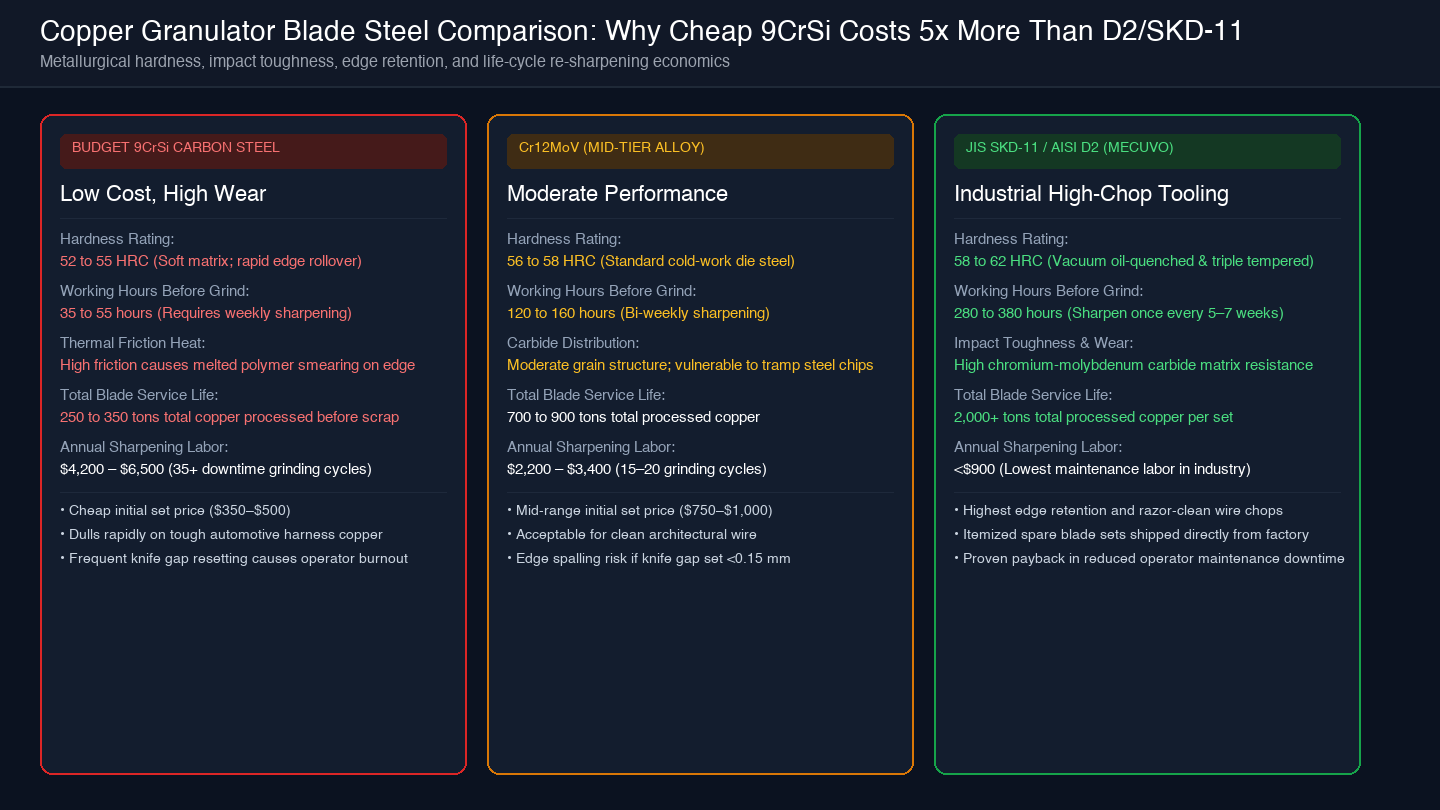Click Annual Sharpening Labor label in 9CrSi card
Screen dimensions: 1440x810
[x=144, y=447]
